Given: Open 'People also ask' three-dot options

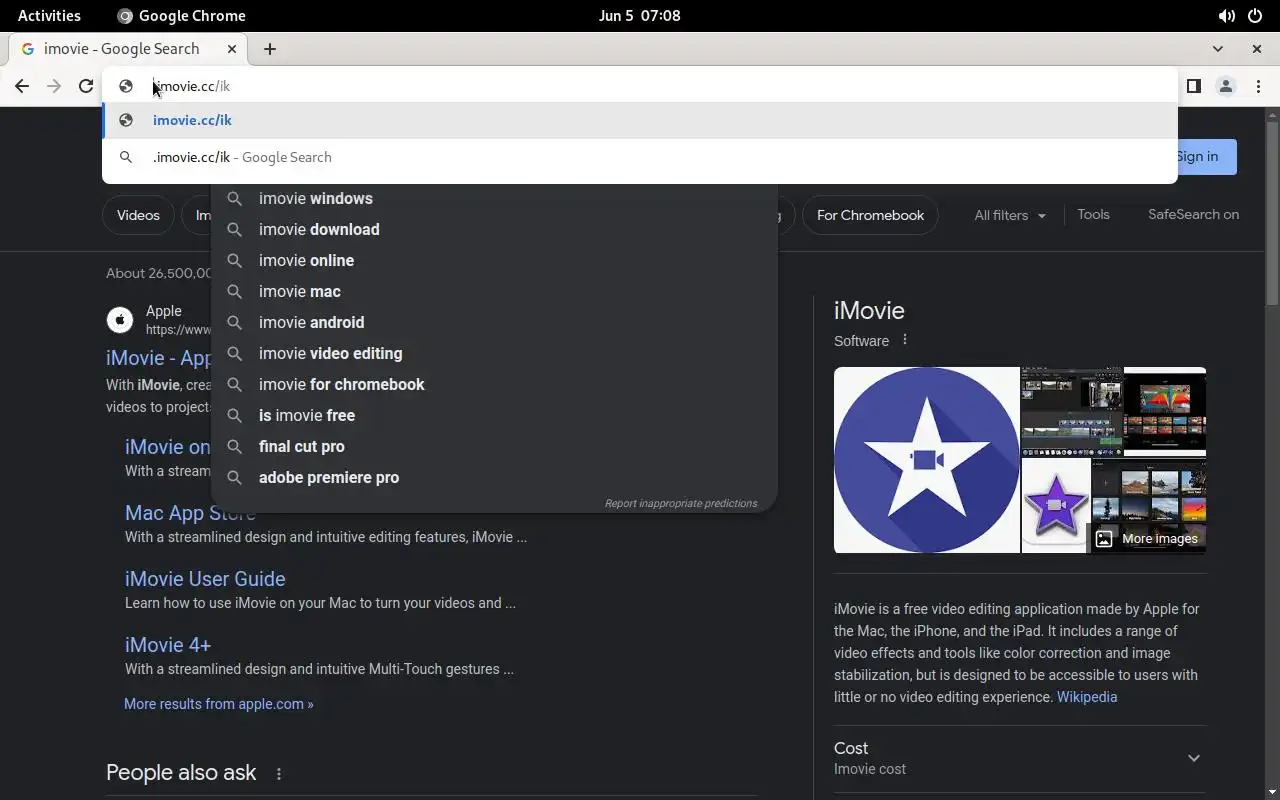Looking at the screenshot, I should pyautogui.click(x=279, y=774).
